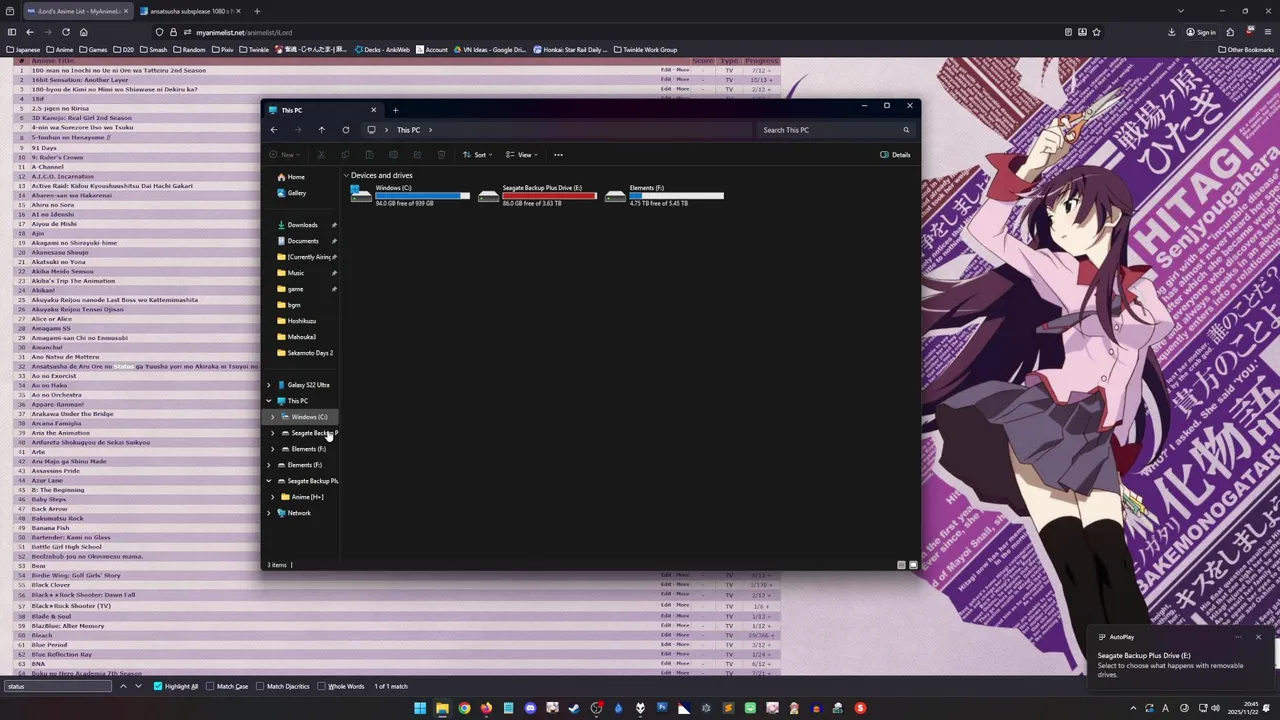
Task: Click the current folder icon in address bar
Action: 371,130
